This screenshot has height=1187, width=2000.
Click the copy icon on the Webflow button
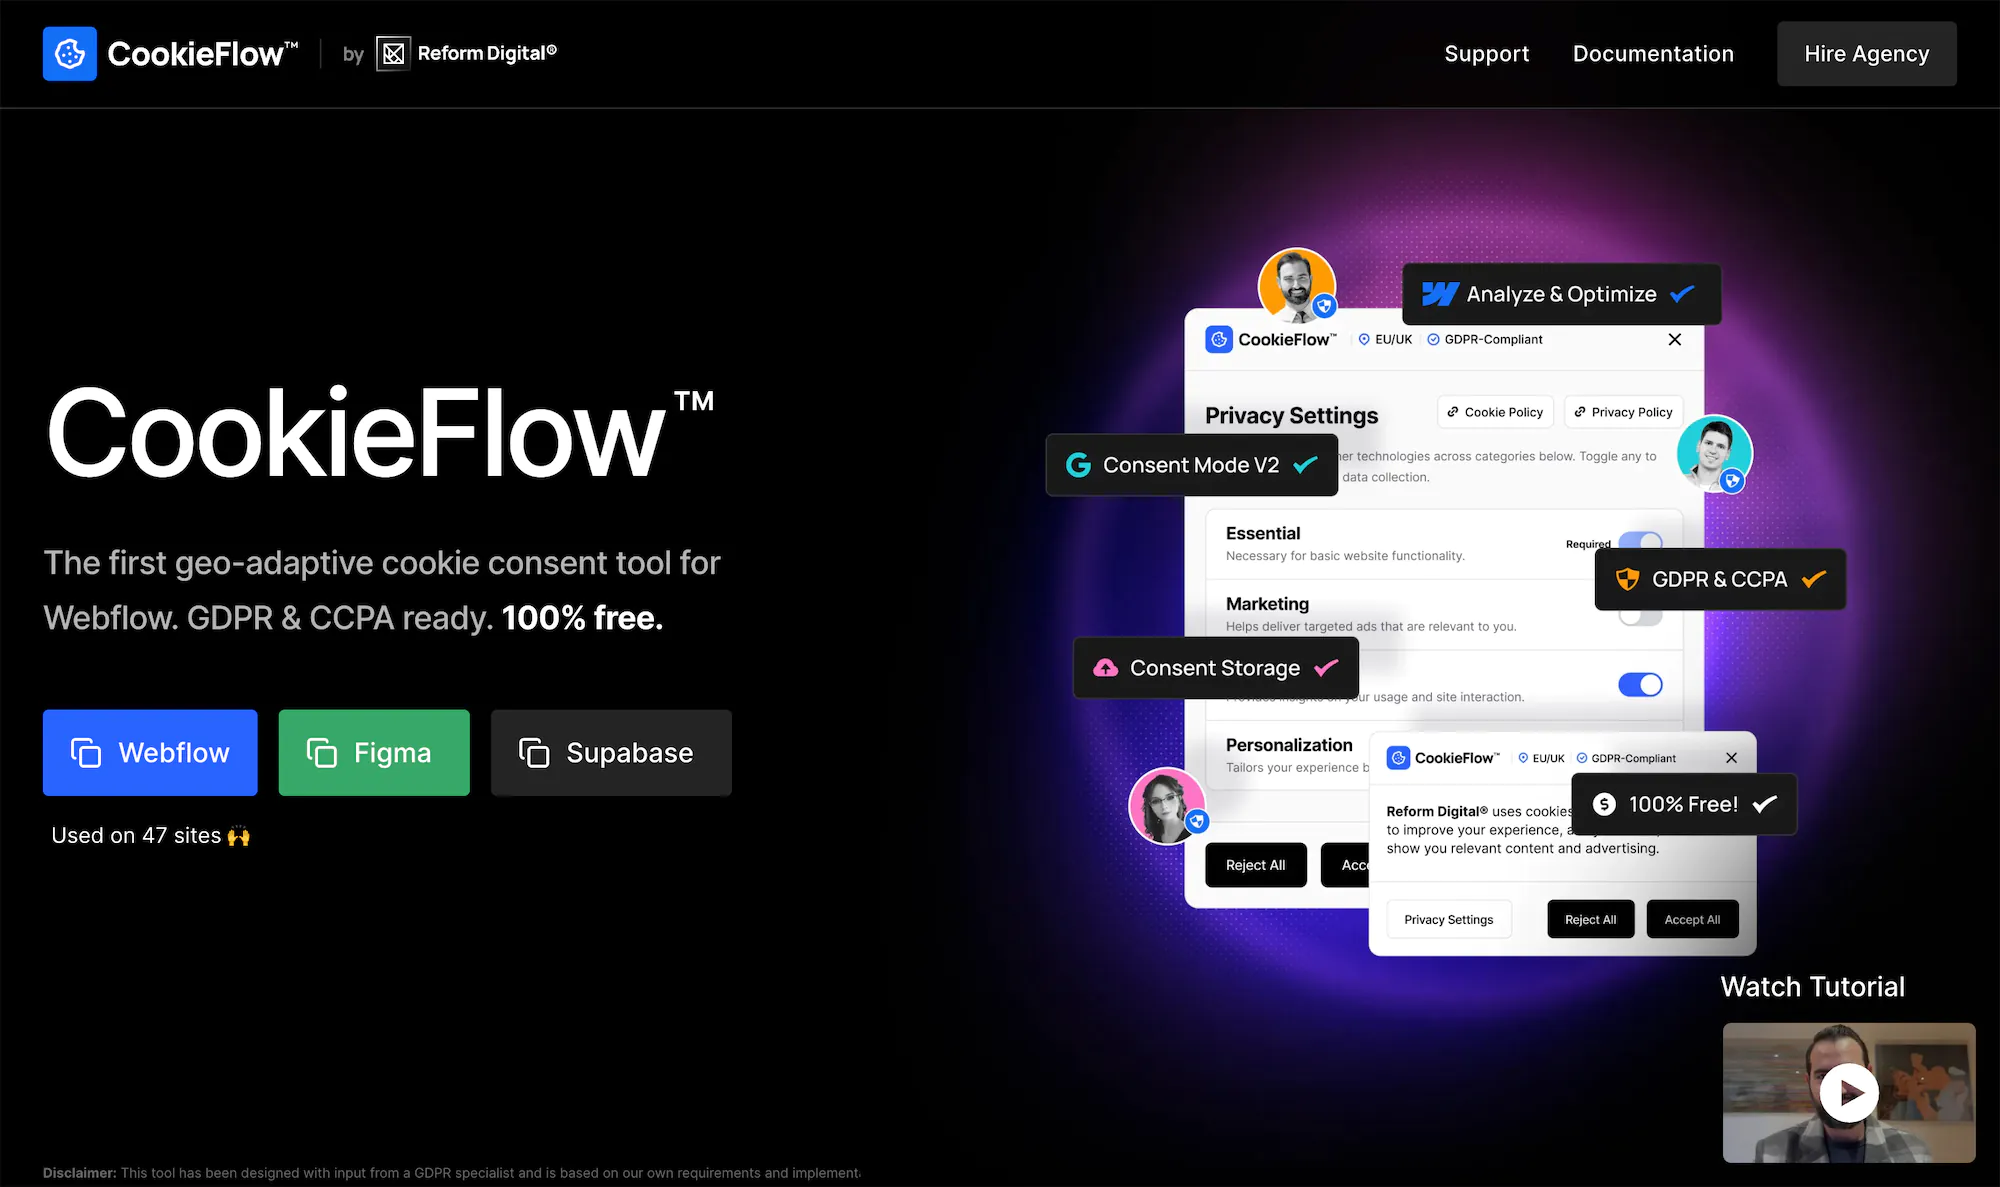pyautogui.click(x=86, y=753)
